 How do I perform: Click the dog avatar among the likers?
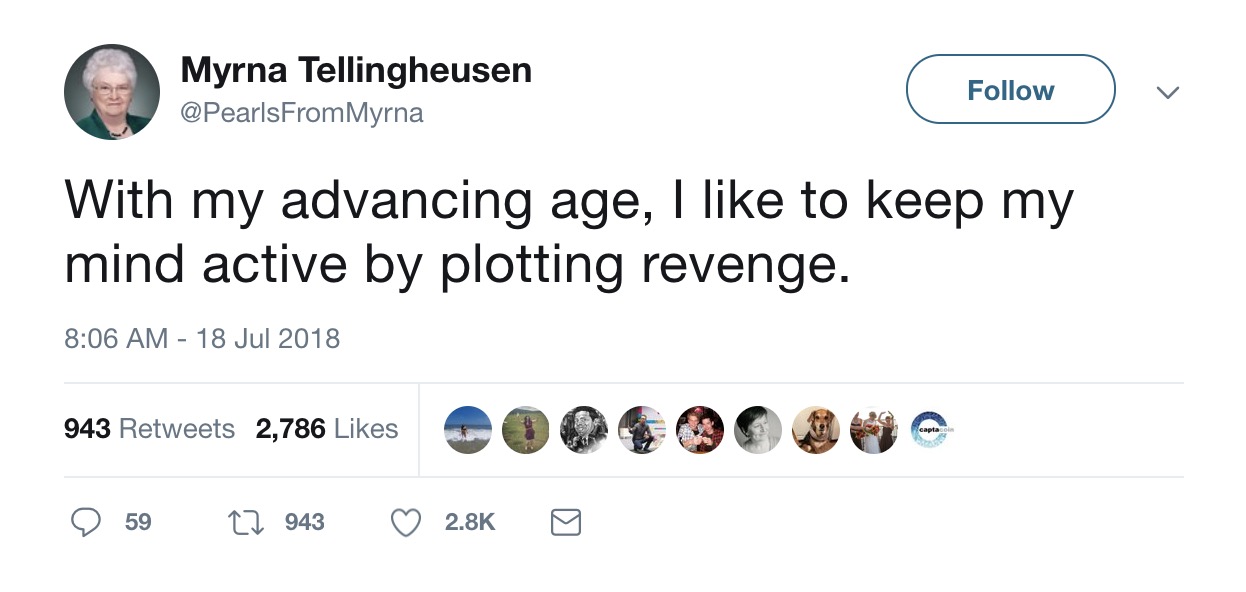pyautogui.click(x=815, y=430)
